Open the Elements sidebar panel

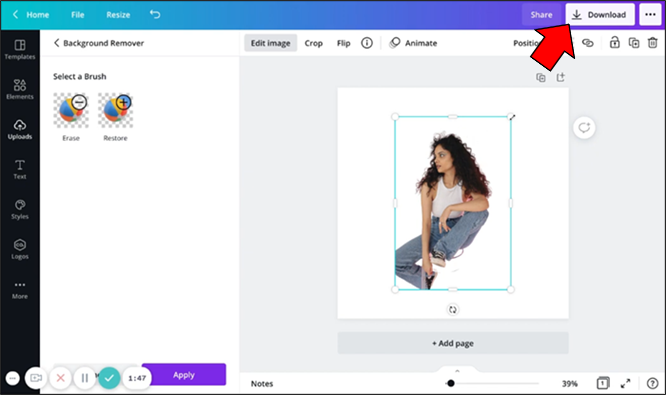pos(20,90)
